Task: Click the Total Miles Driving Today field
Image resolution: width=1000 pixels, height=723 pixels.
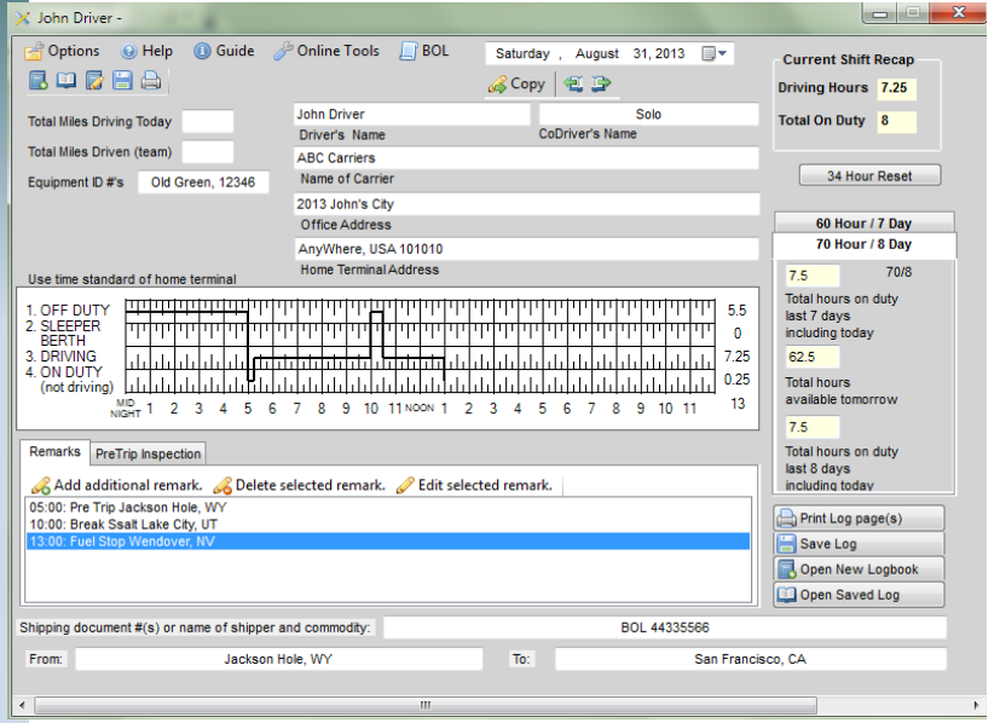Action: tap(208, 122)
